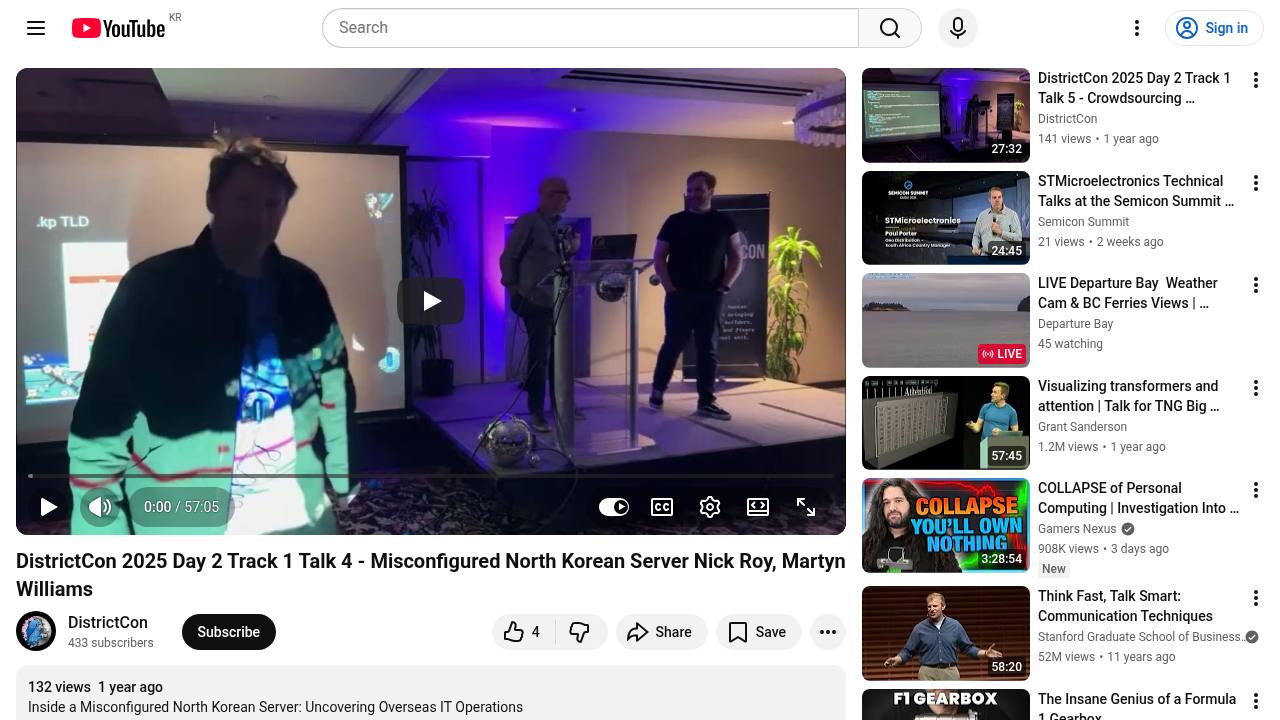Open the Insane Genius of a Formula 1 Gearbox thumbnail
1280x720 pixels.
point(946,704)
